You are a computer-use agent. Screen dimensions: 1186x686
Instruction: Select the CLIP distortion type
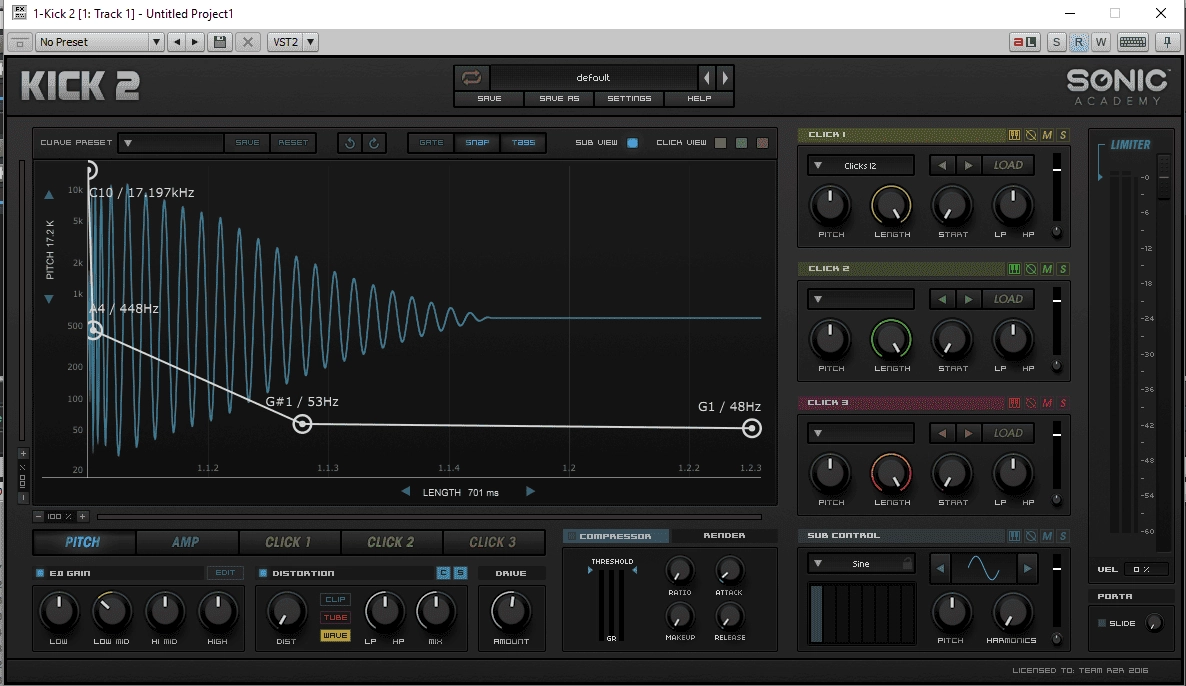[335, 599]
